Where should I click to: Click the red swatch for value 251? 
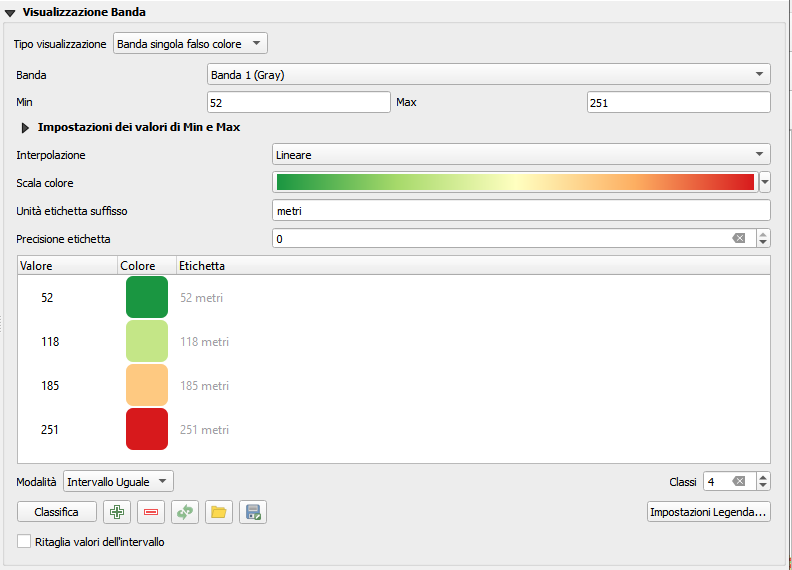147,429
